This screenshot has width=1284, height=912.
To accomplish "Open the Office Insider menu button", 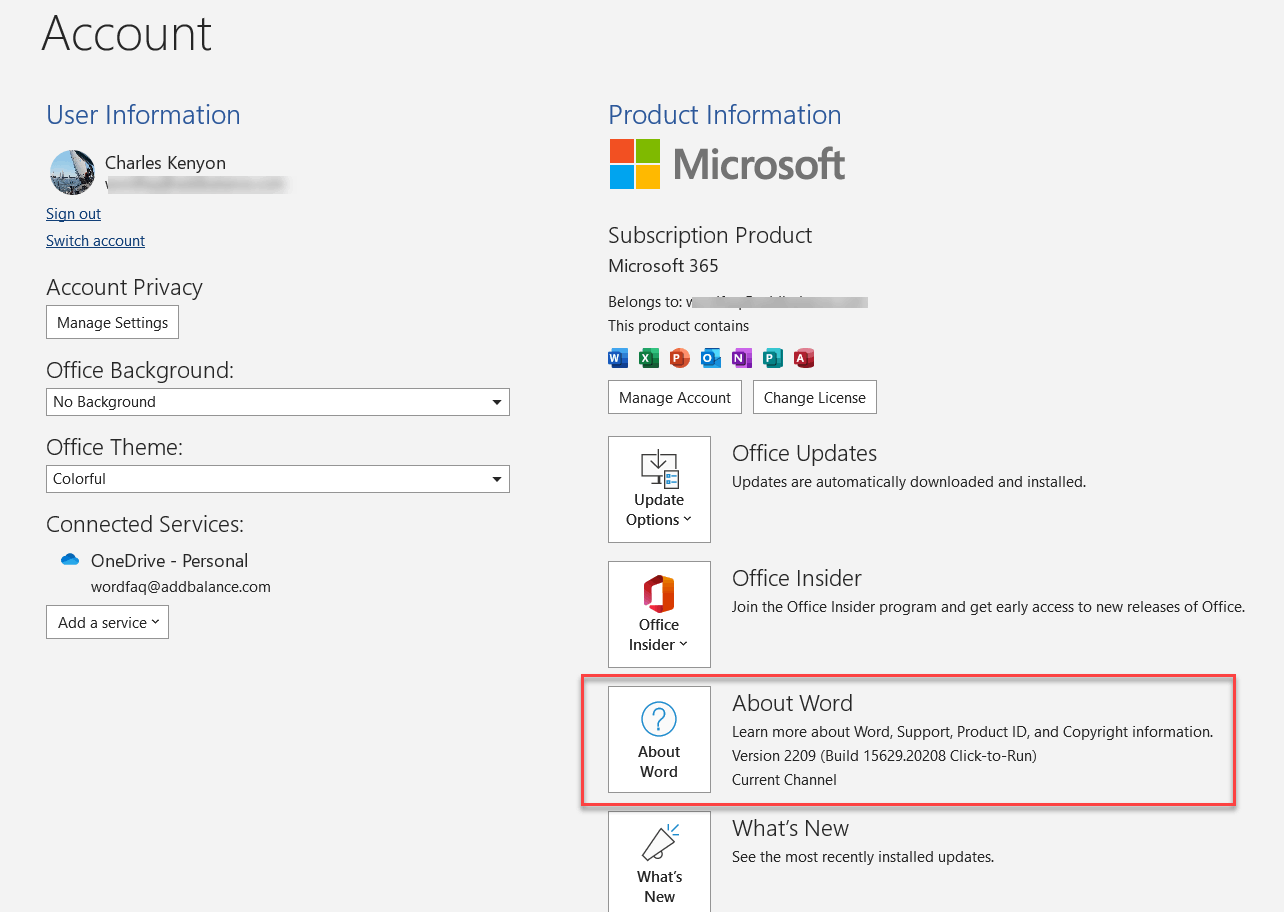I will (x=659, y=614).
